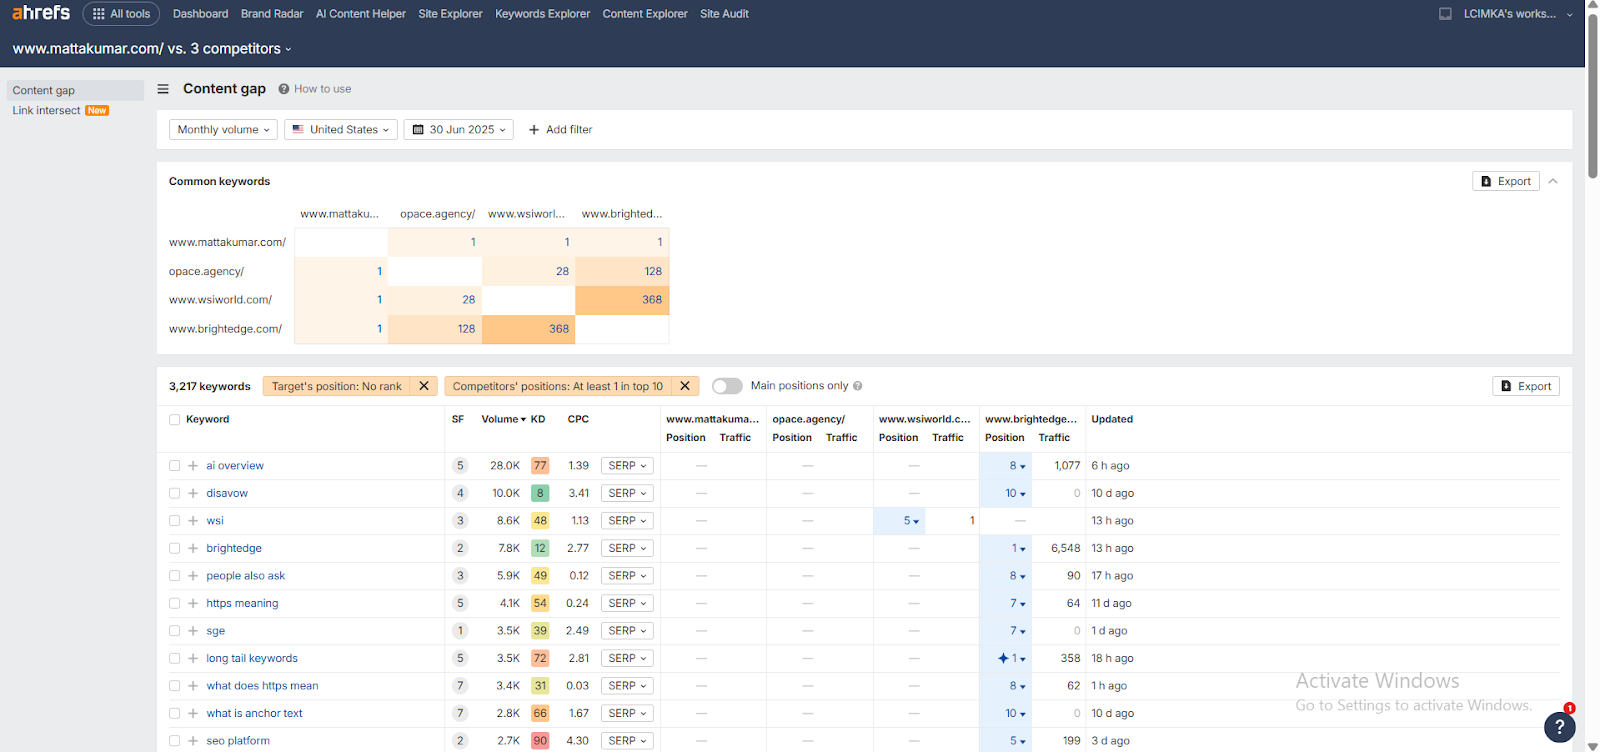Open Brand Radar in top navigation

pyautogui.click(x=272, y=14)
